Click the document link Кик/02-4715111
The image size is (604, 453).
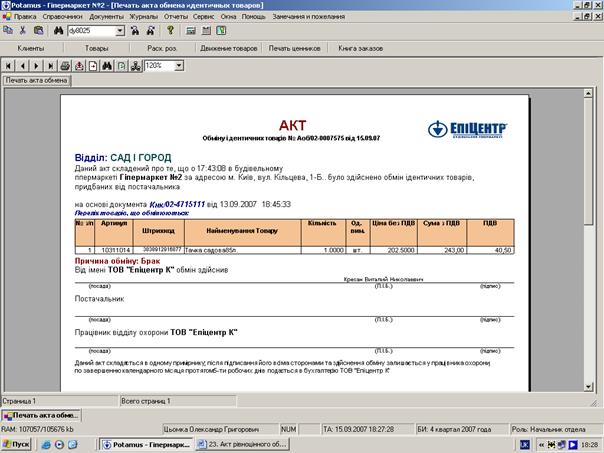[177, 204]
